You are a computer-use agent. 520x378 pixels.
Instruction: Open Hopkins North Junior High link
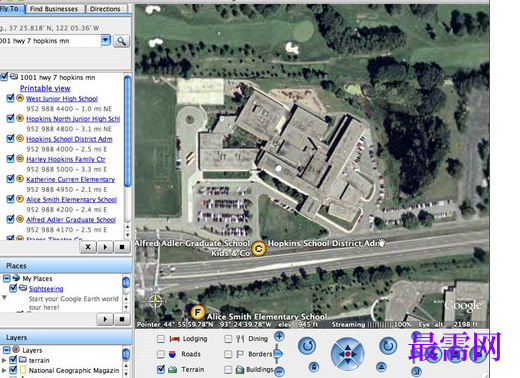click(73, 119)
